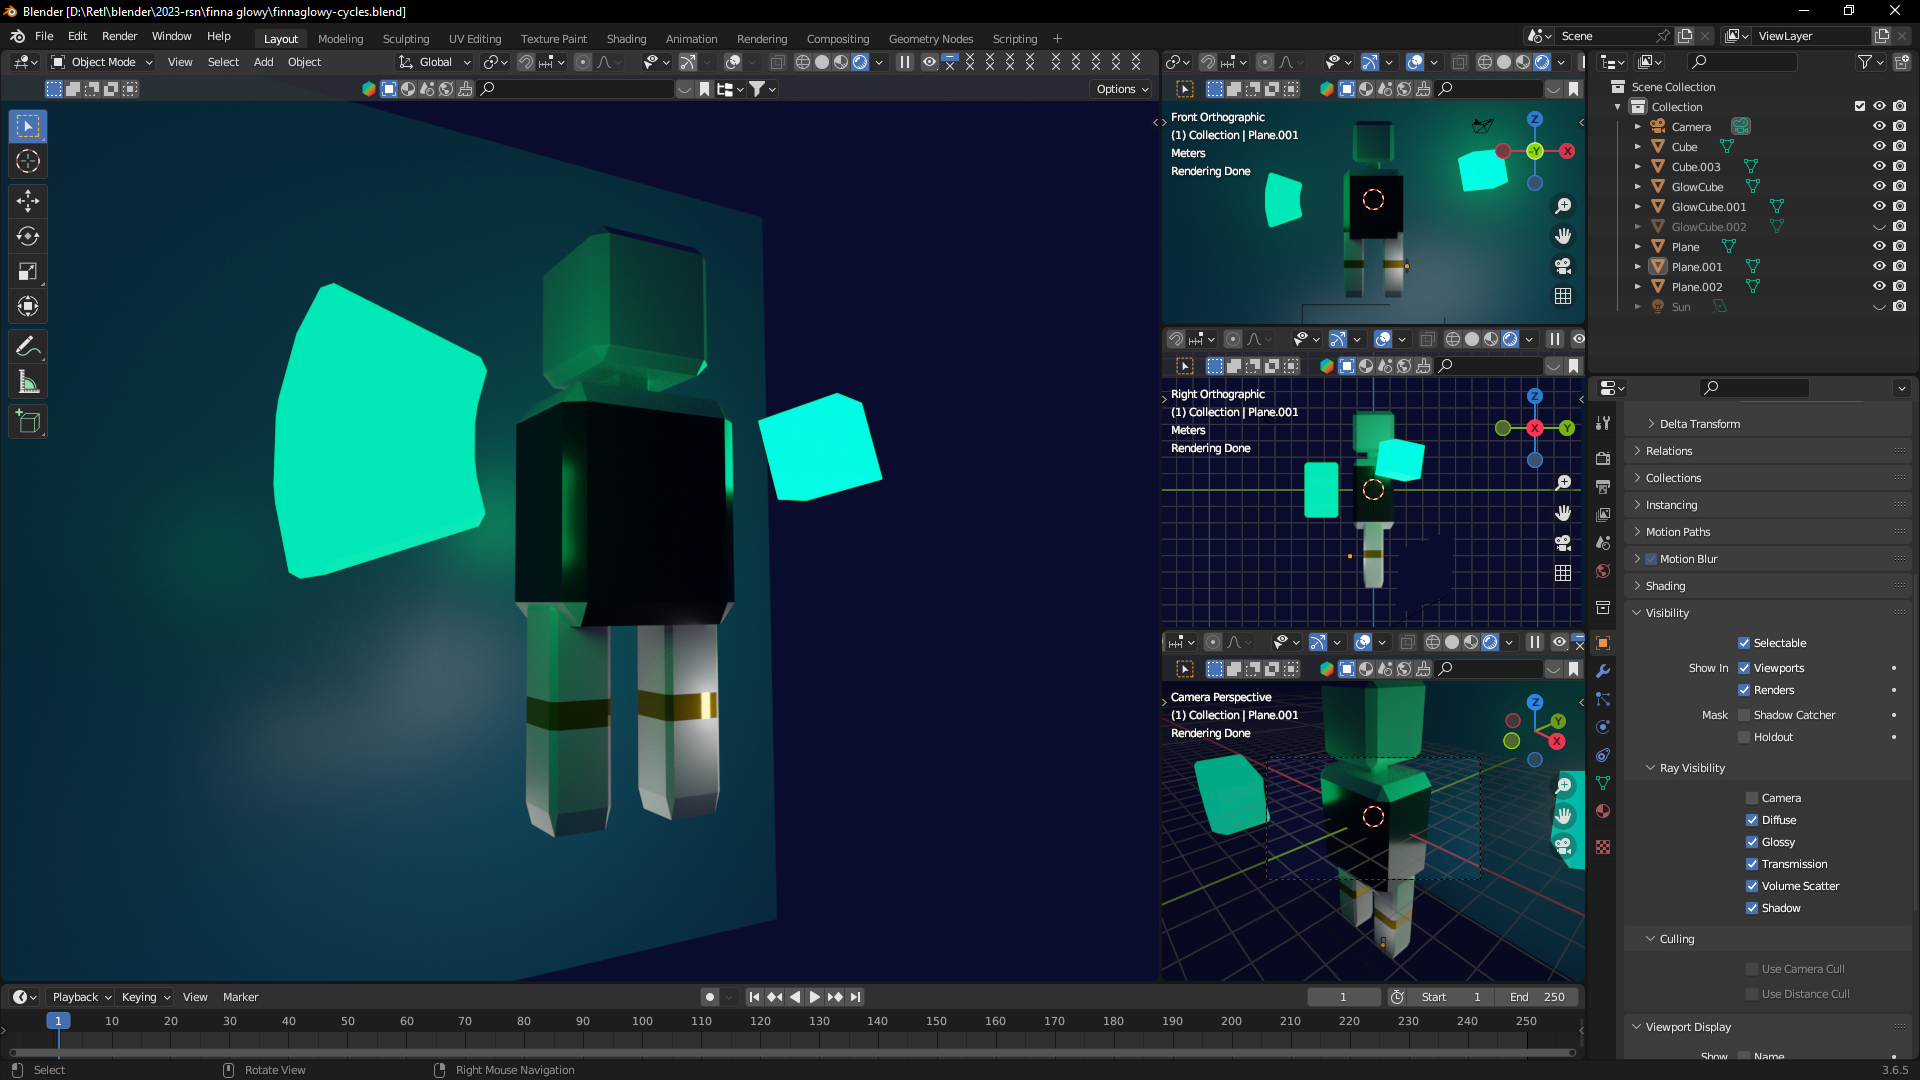Enable the Shadow Catcher checkbox
1920x1080 pixels.
point(1744,715)
